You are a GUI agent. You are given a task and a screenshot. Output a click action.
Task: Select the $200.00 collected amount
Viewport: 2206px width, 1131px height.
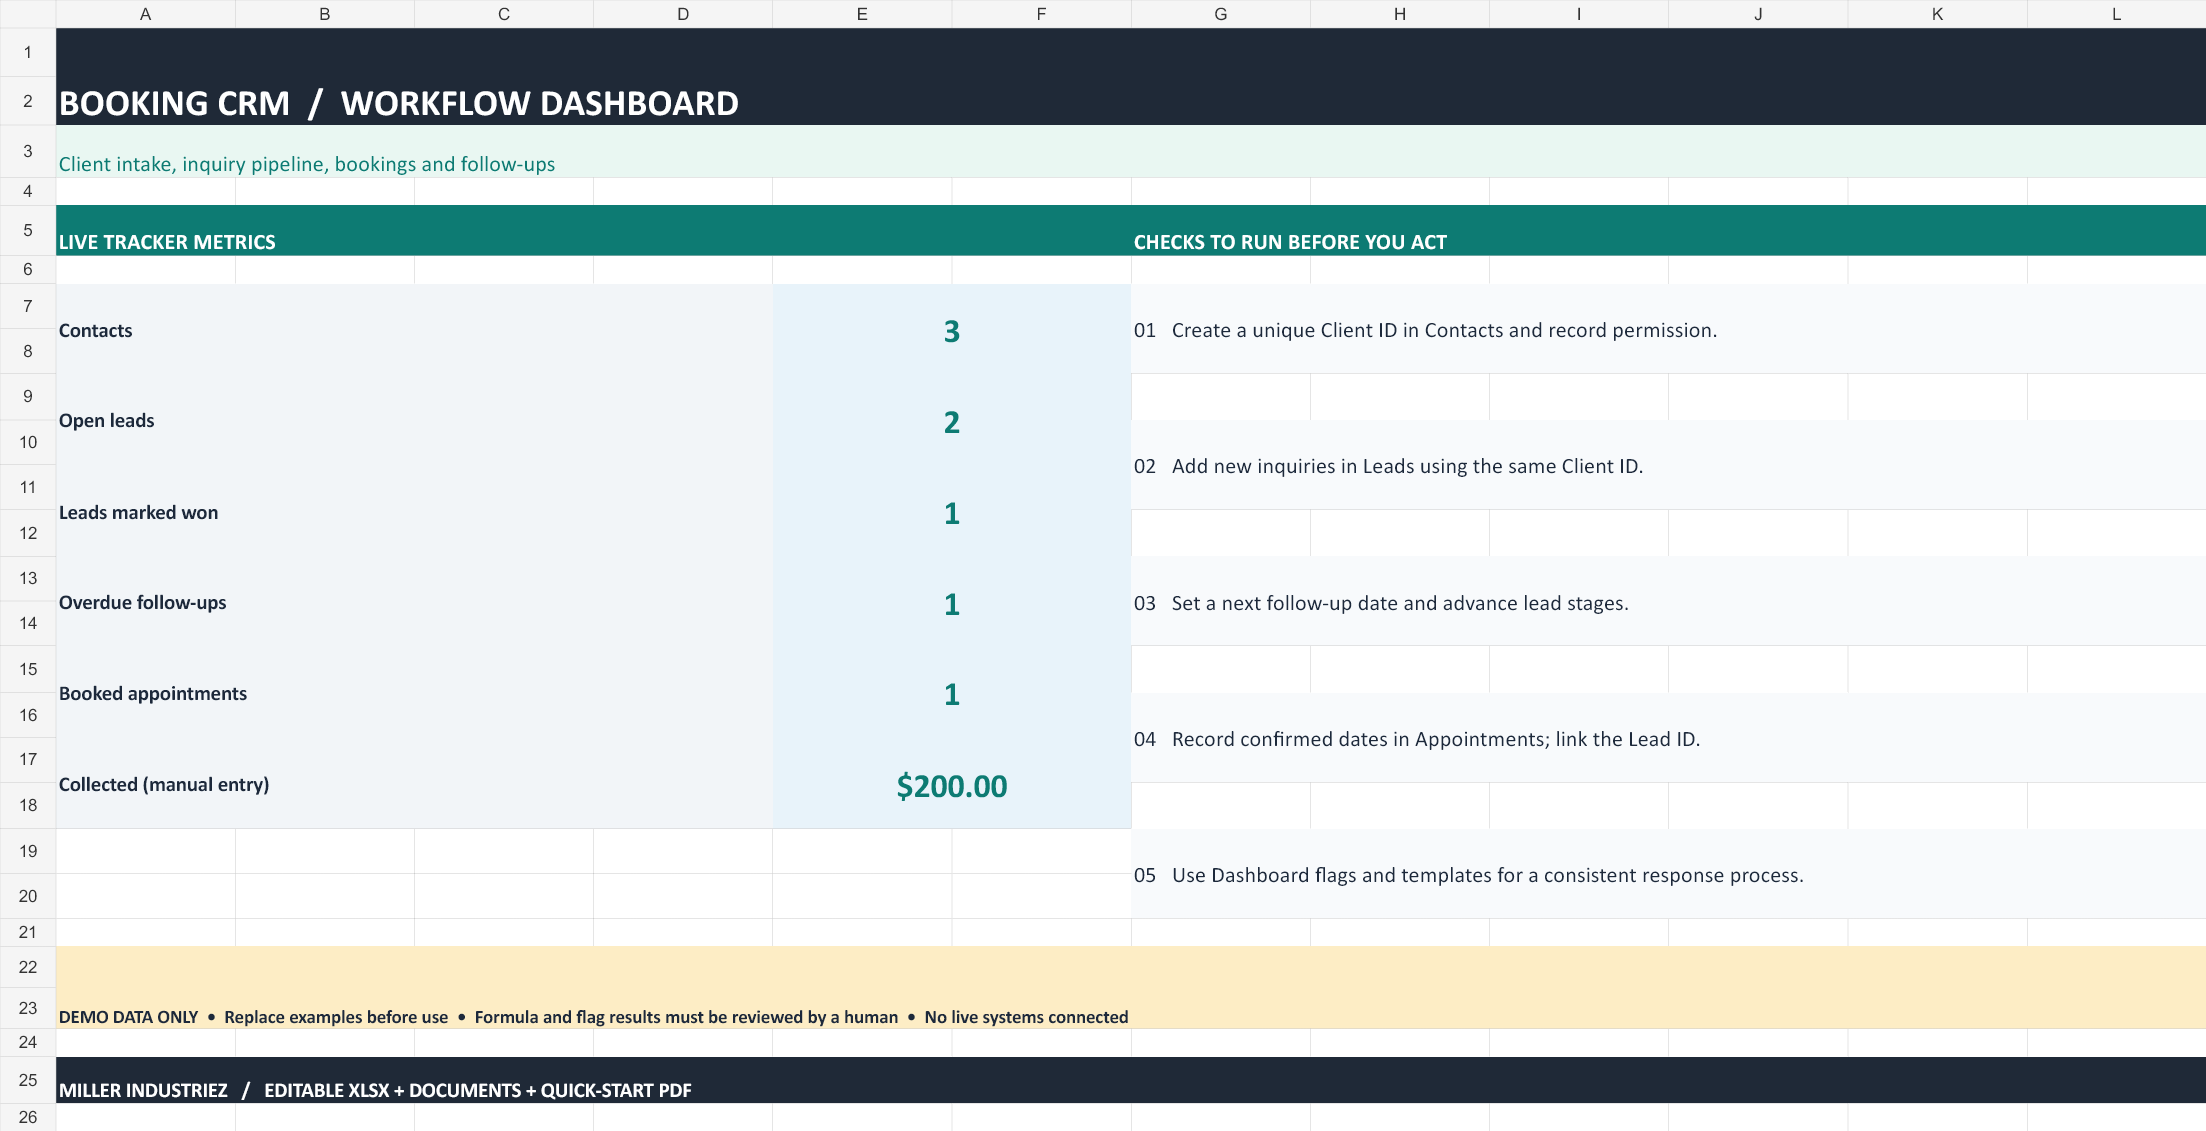click(x=951, y=786)
